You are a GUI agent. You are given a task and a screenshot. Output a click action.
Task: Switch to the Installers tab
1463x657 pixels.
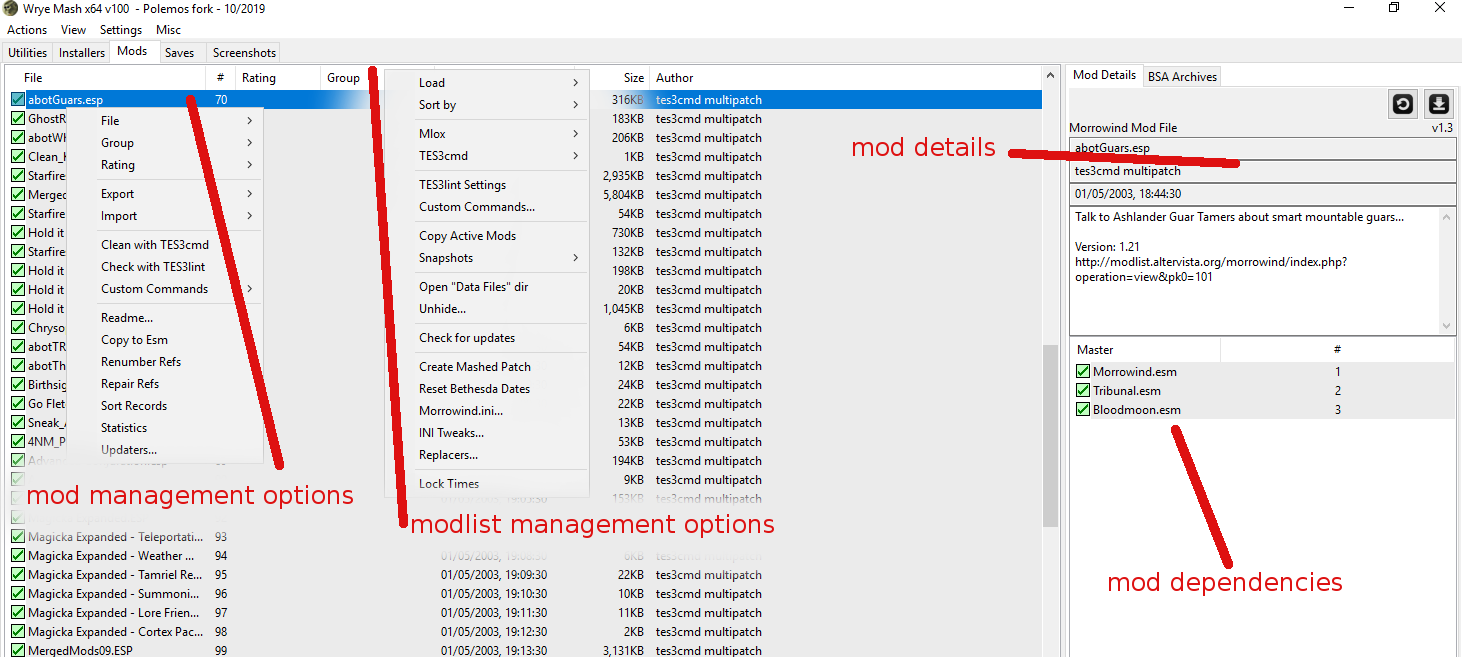click(82, 53)
